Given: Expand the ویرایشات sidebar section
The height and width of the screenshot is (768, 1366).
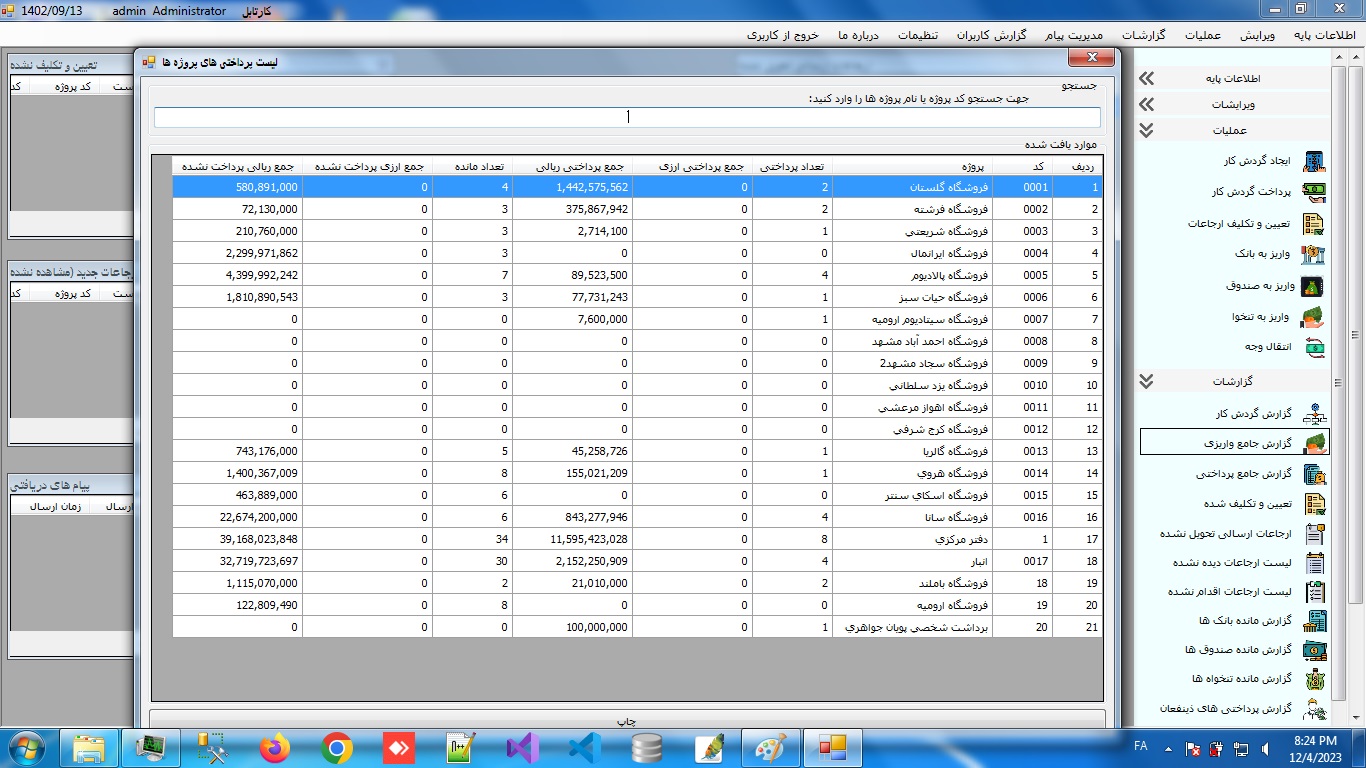Looking at the screenshot, I should pyautogui.click(x=1146, y=105).
